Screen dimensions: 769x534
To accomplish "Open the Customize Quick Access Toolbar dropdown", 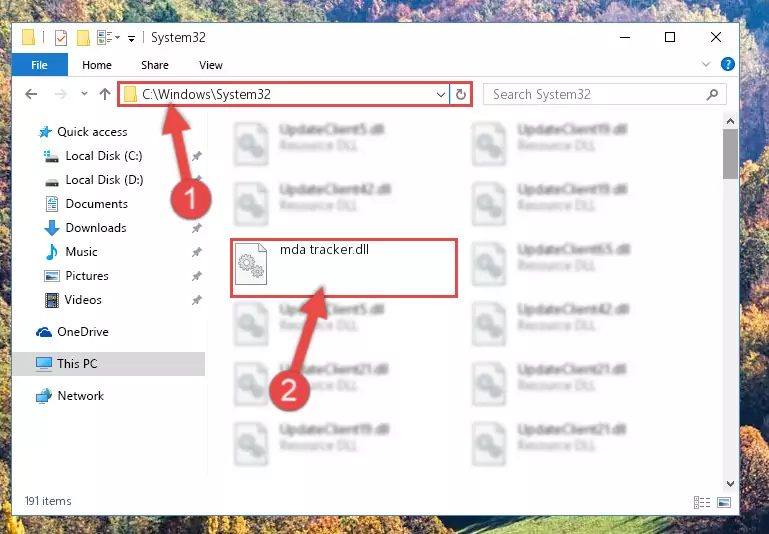I will click(x=131, y=38).
